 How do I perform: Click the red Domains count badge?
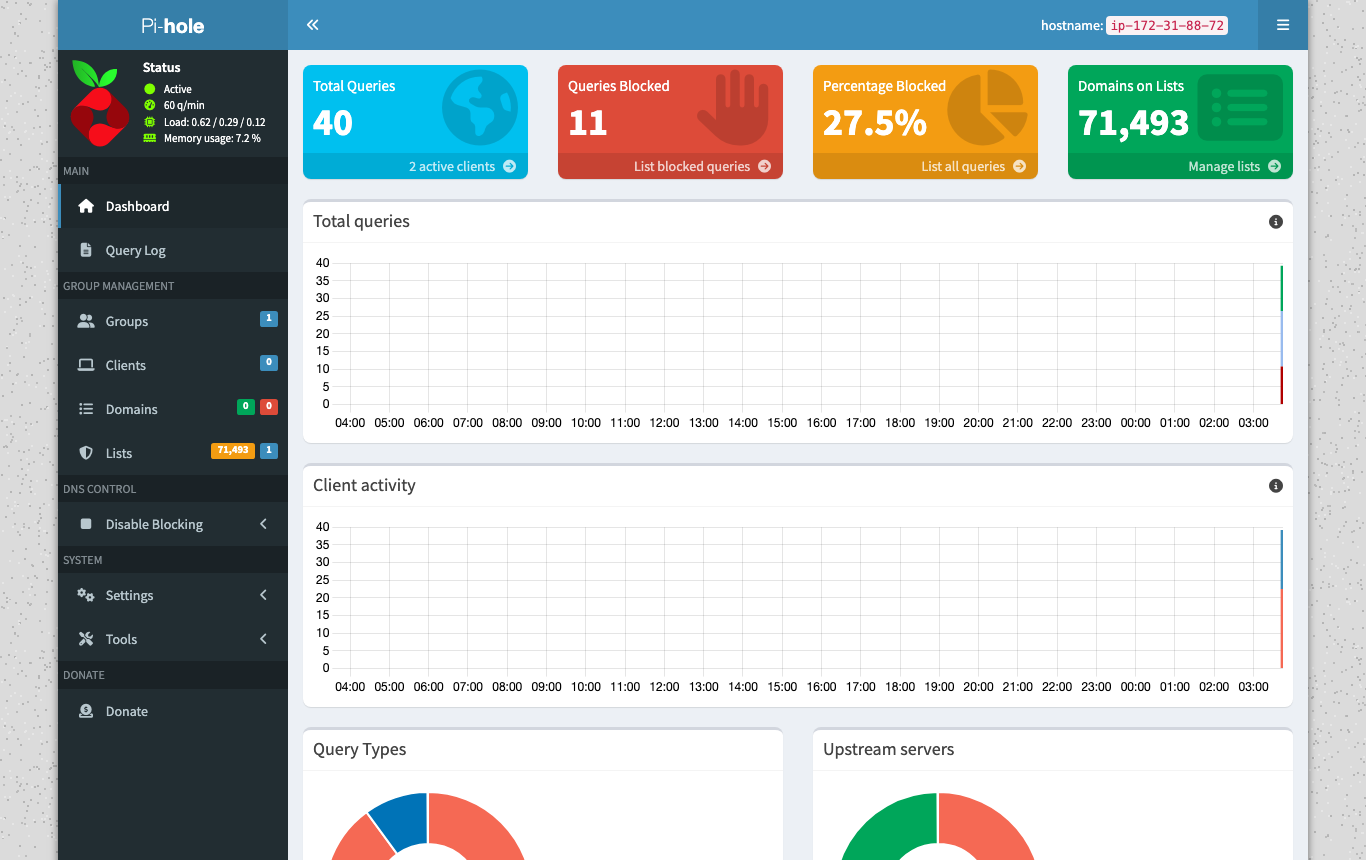coord(269,407)
